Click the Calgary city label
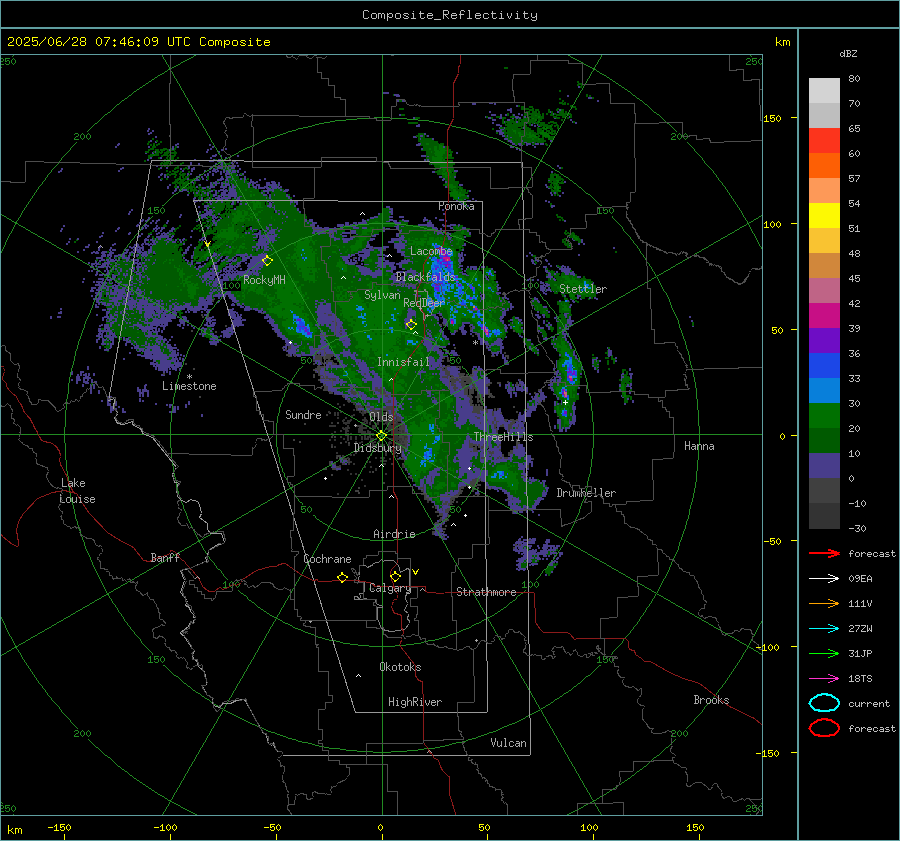This screenshot has height=841, width=900. [390, 588]
